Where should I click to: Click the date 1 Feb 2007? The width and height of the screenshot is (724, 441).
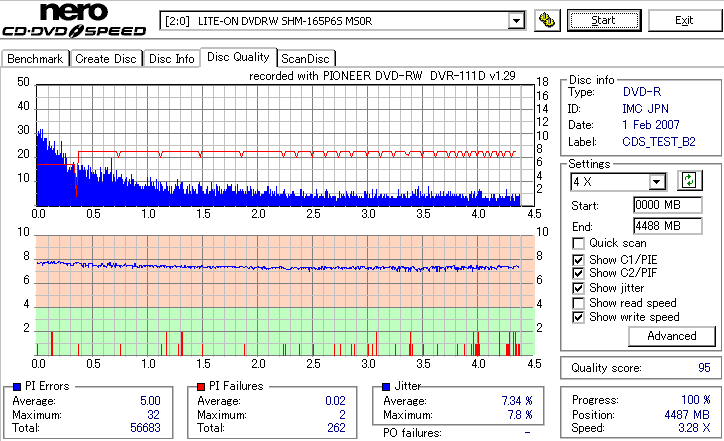(651, 125)
